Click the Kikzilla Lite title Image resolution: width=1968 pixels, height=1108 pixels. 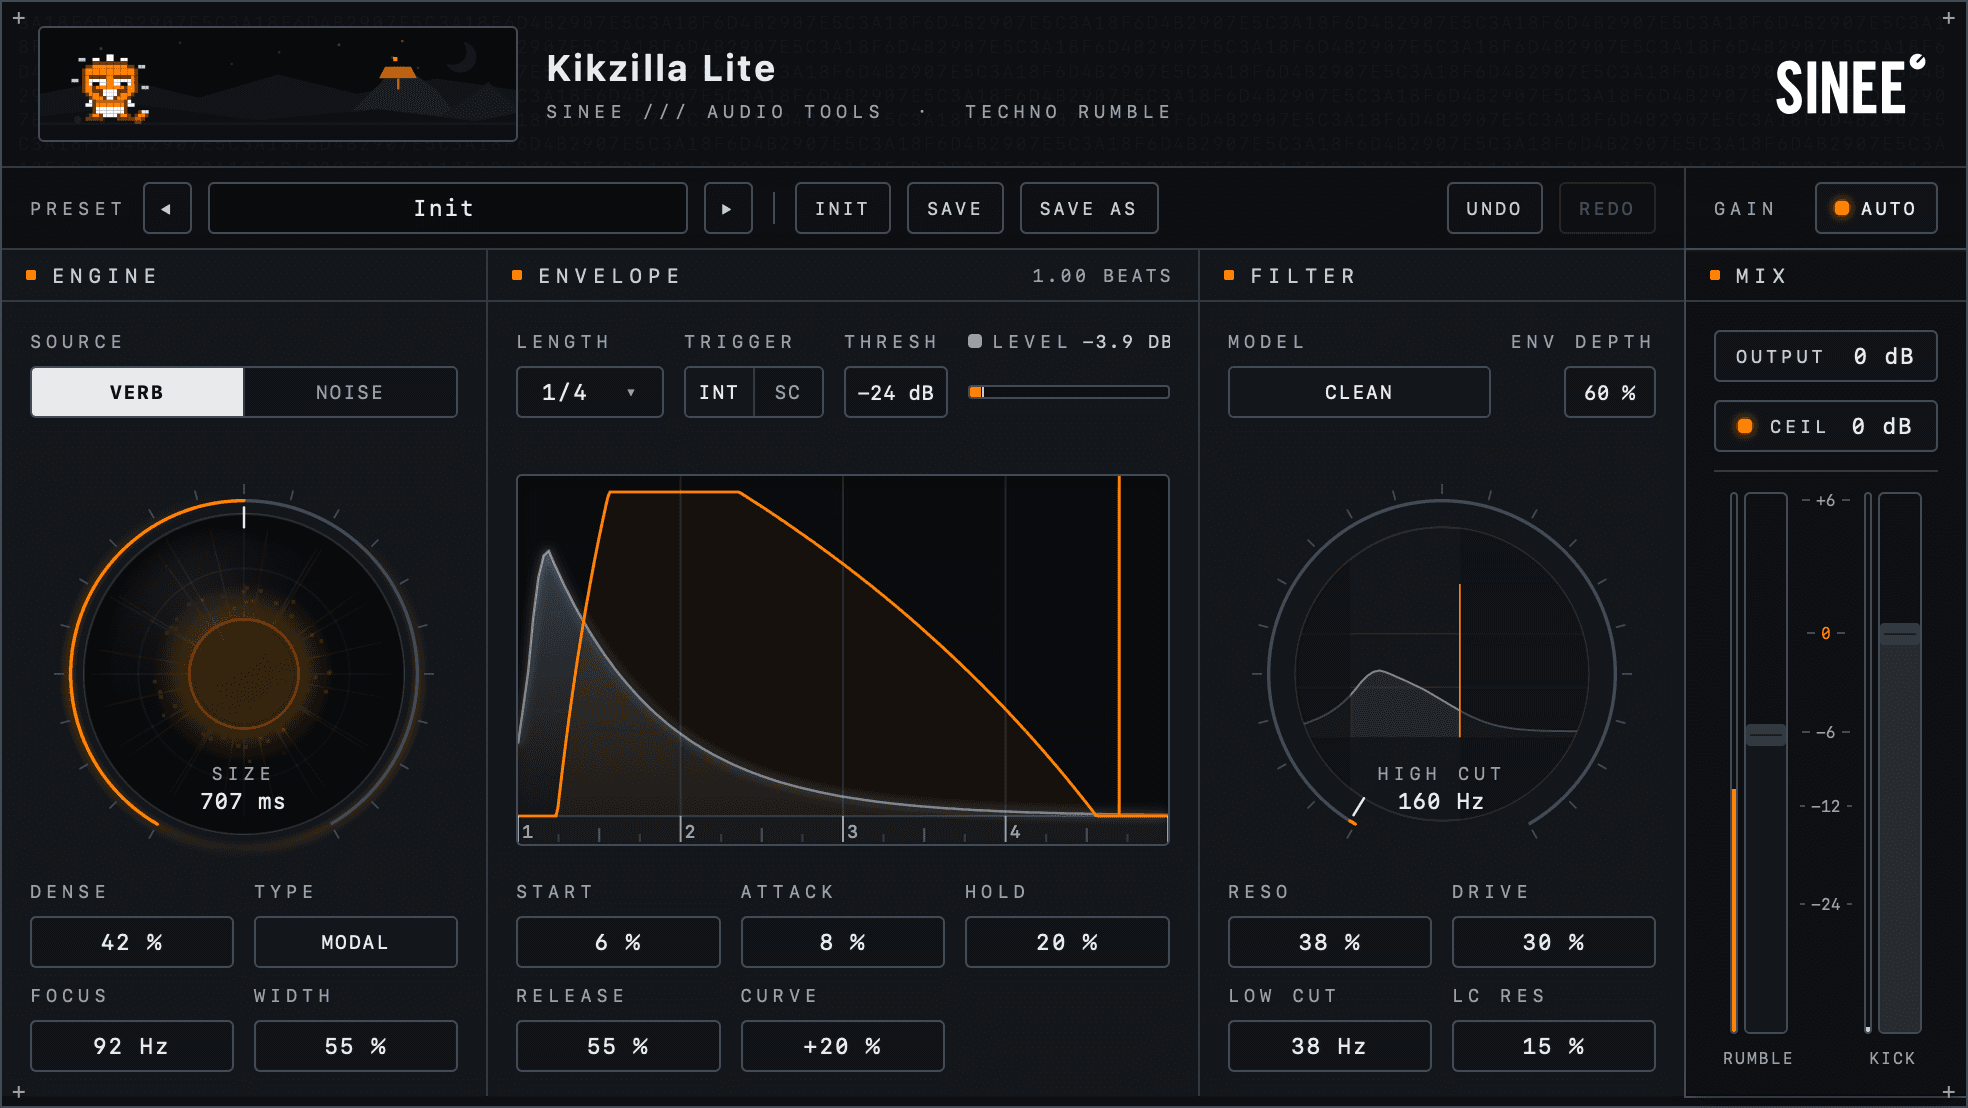pyautogui.click(x=661, y=68)
